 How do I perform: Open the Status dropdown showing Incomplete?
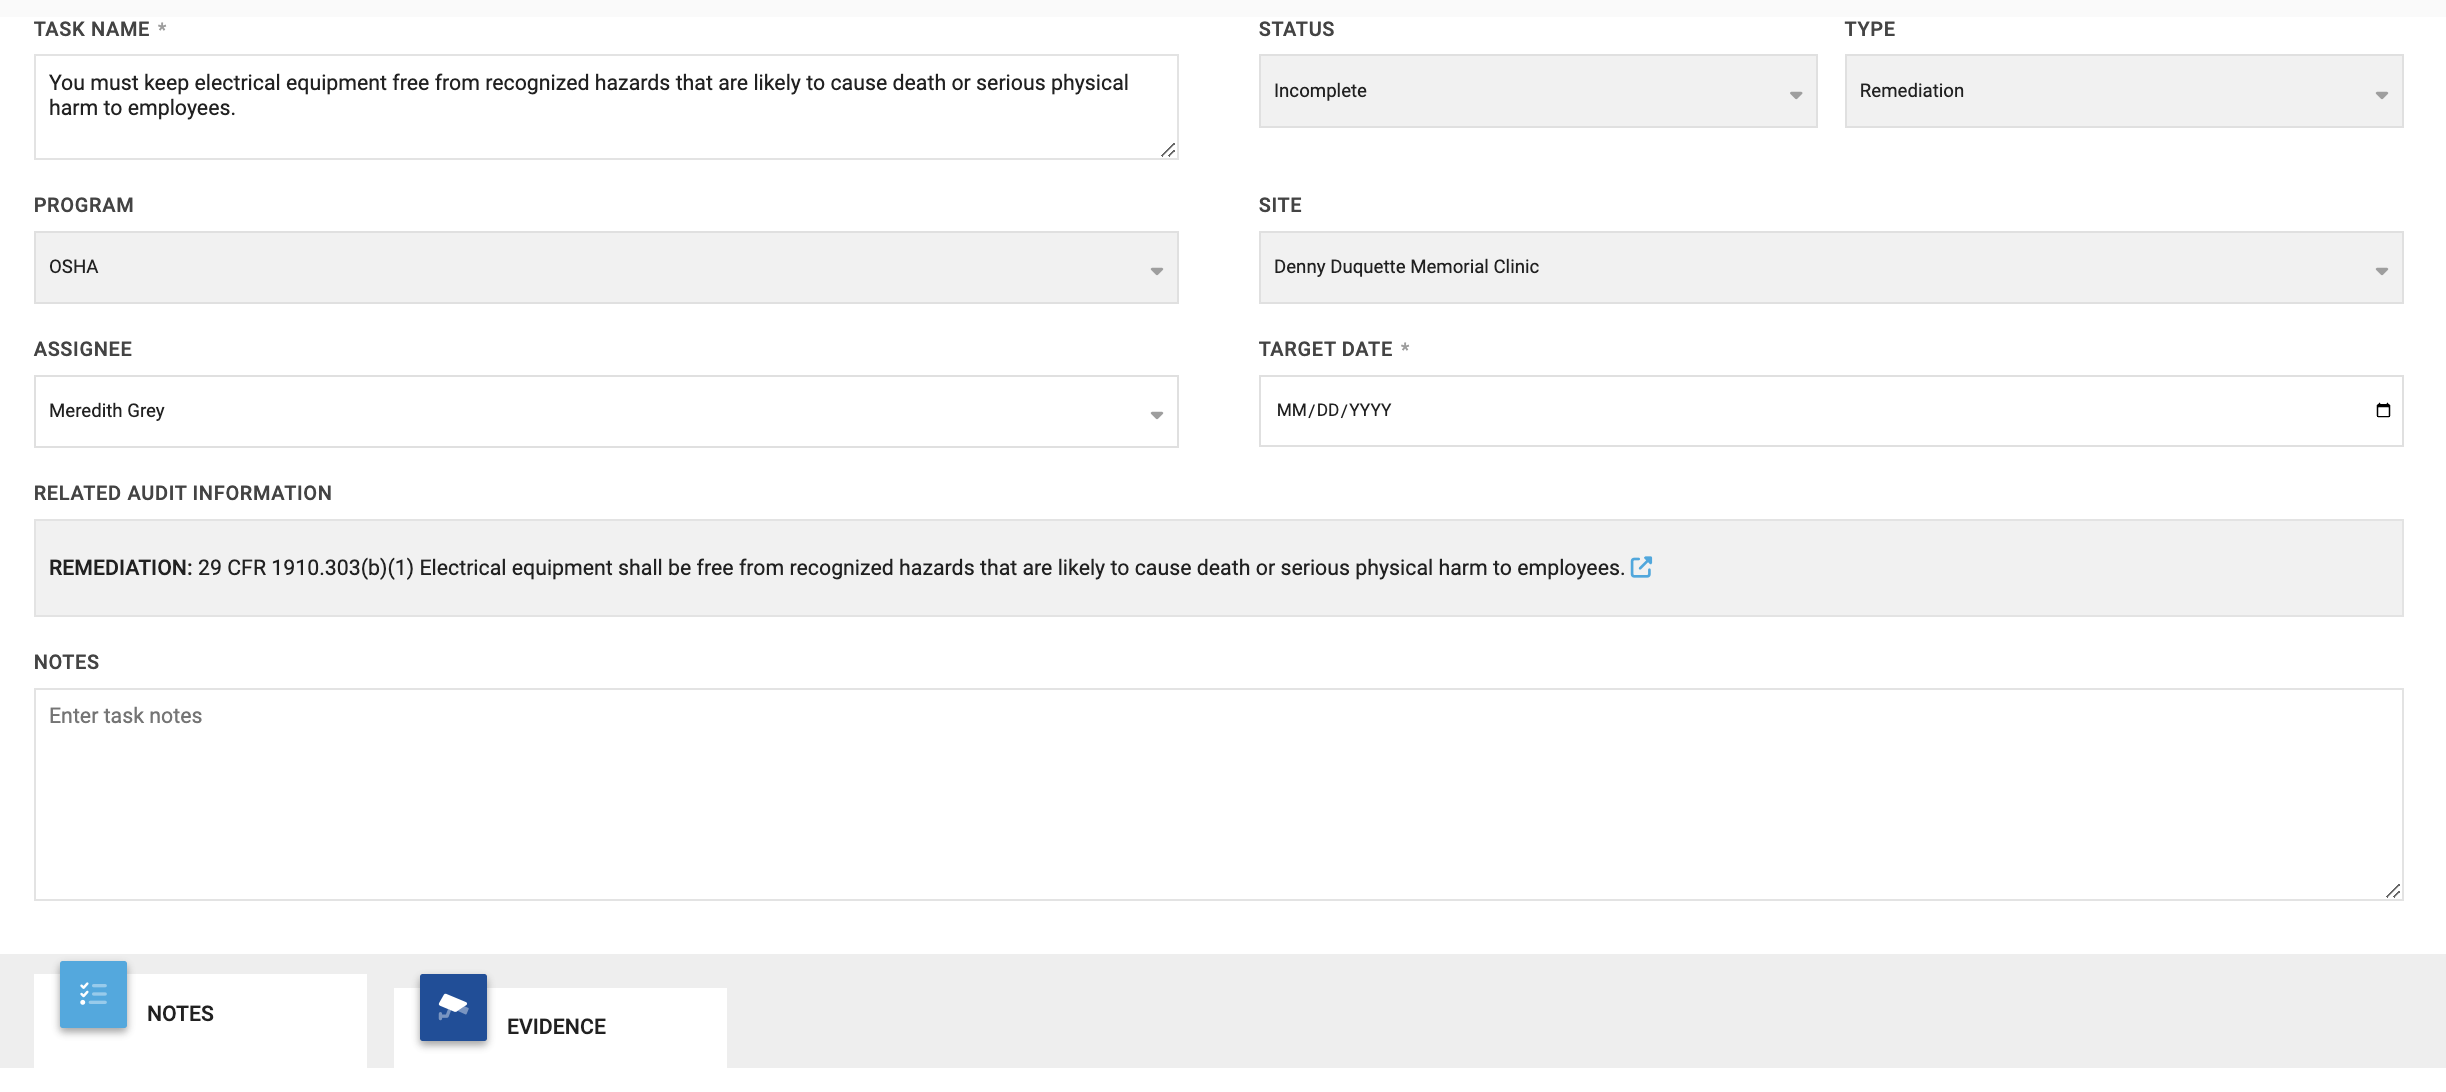[x=1536, y=91]
